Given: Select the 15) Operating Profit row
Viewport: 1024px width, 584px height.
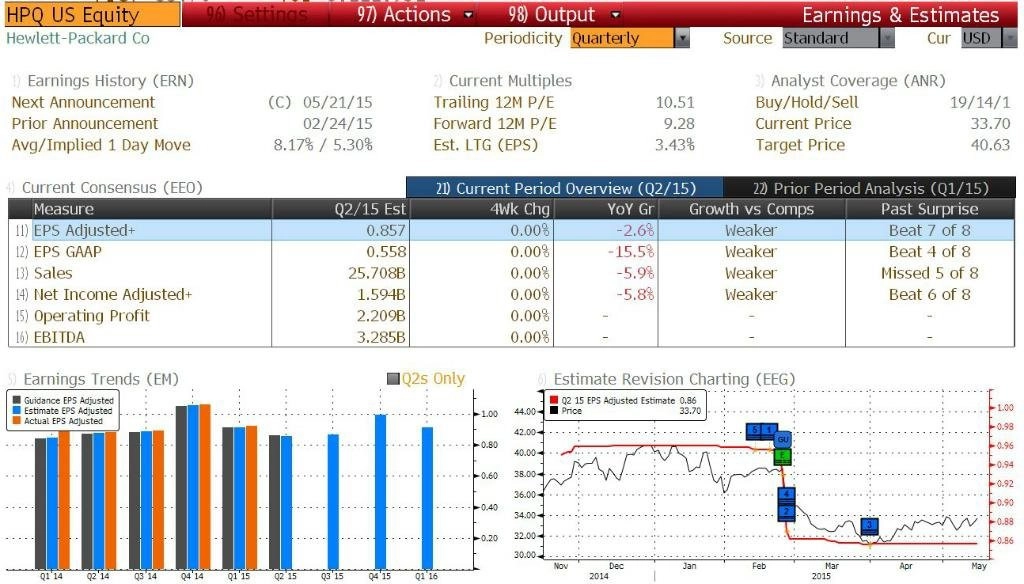Looking at the screenshot, I should pos(511,316).
